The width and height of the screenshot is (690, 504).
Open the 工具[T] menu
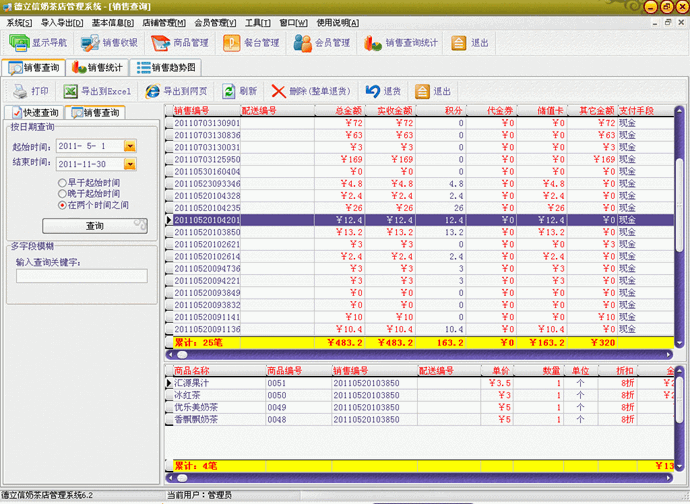point(258,23)
